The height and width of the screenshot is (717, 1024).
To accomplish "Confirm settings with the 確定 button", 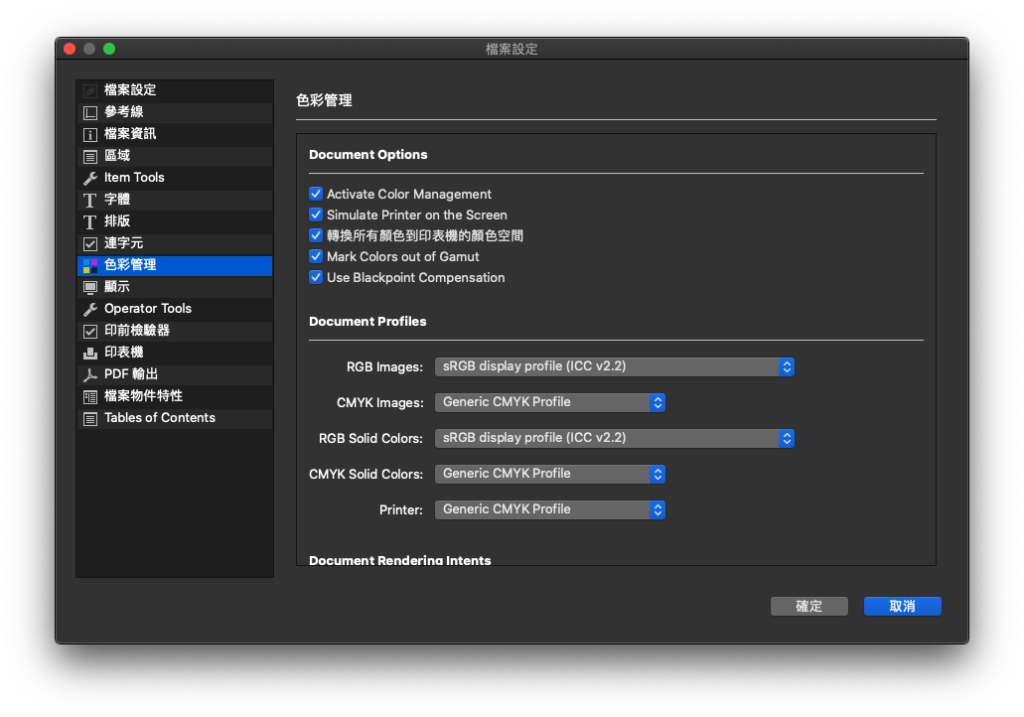I will pyautogui.click(x=809, y=606).
